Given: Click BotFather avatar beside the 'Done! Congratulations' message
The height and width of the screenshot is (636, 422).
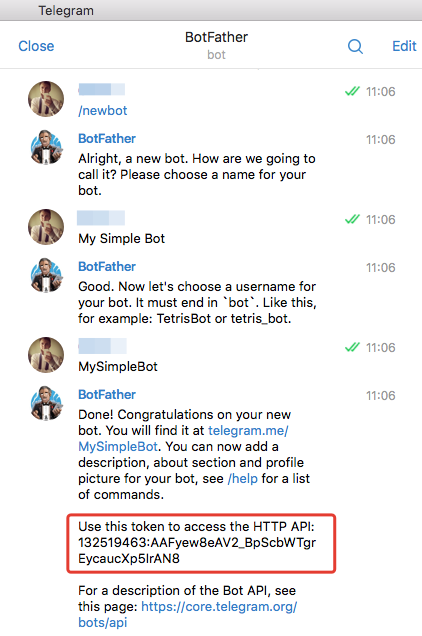Looking at the screenshot, I should coord(46,403).
